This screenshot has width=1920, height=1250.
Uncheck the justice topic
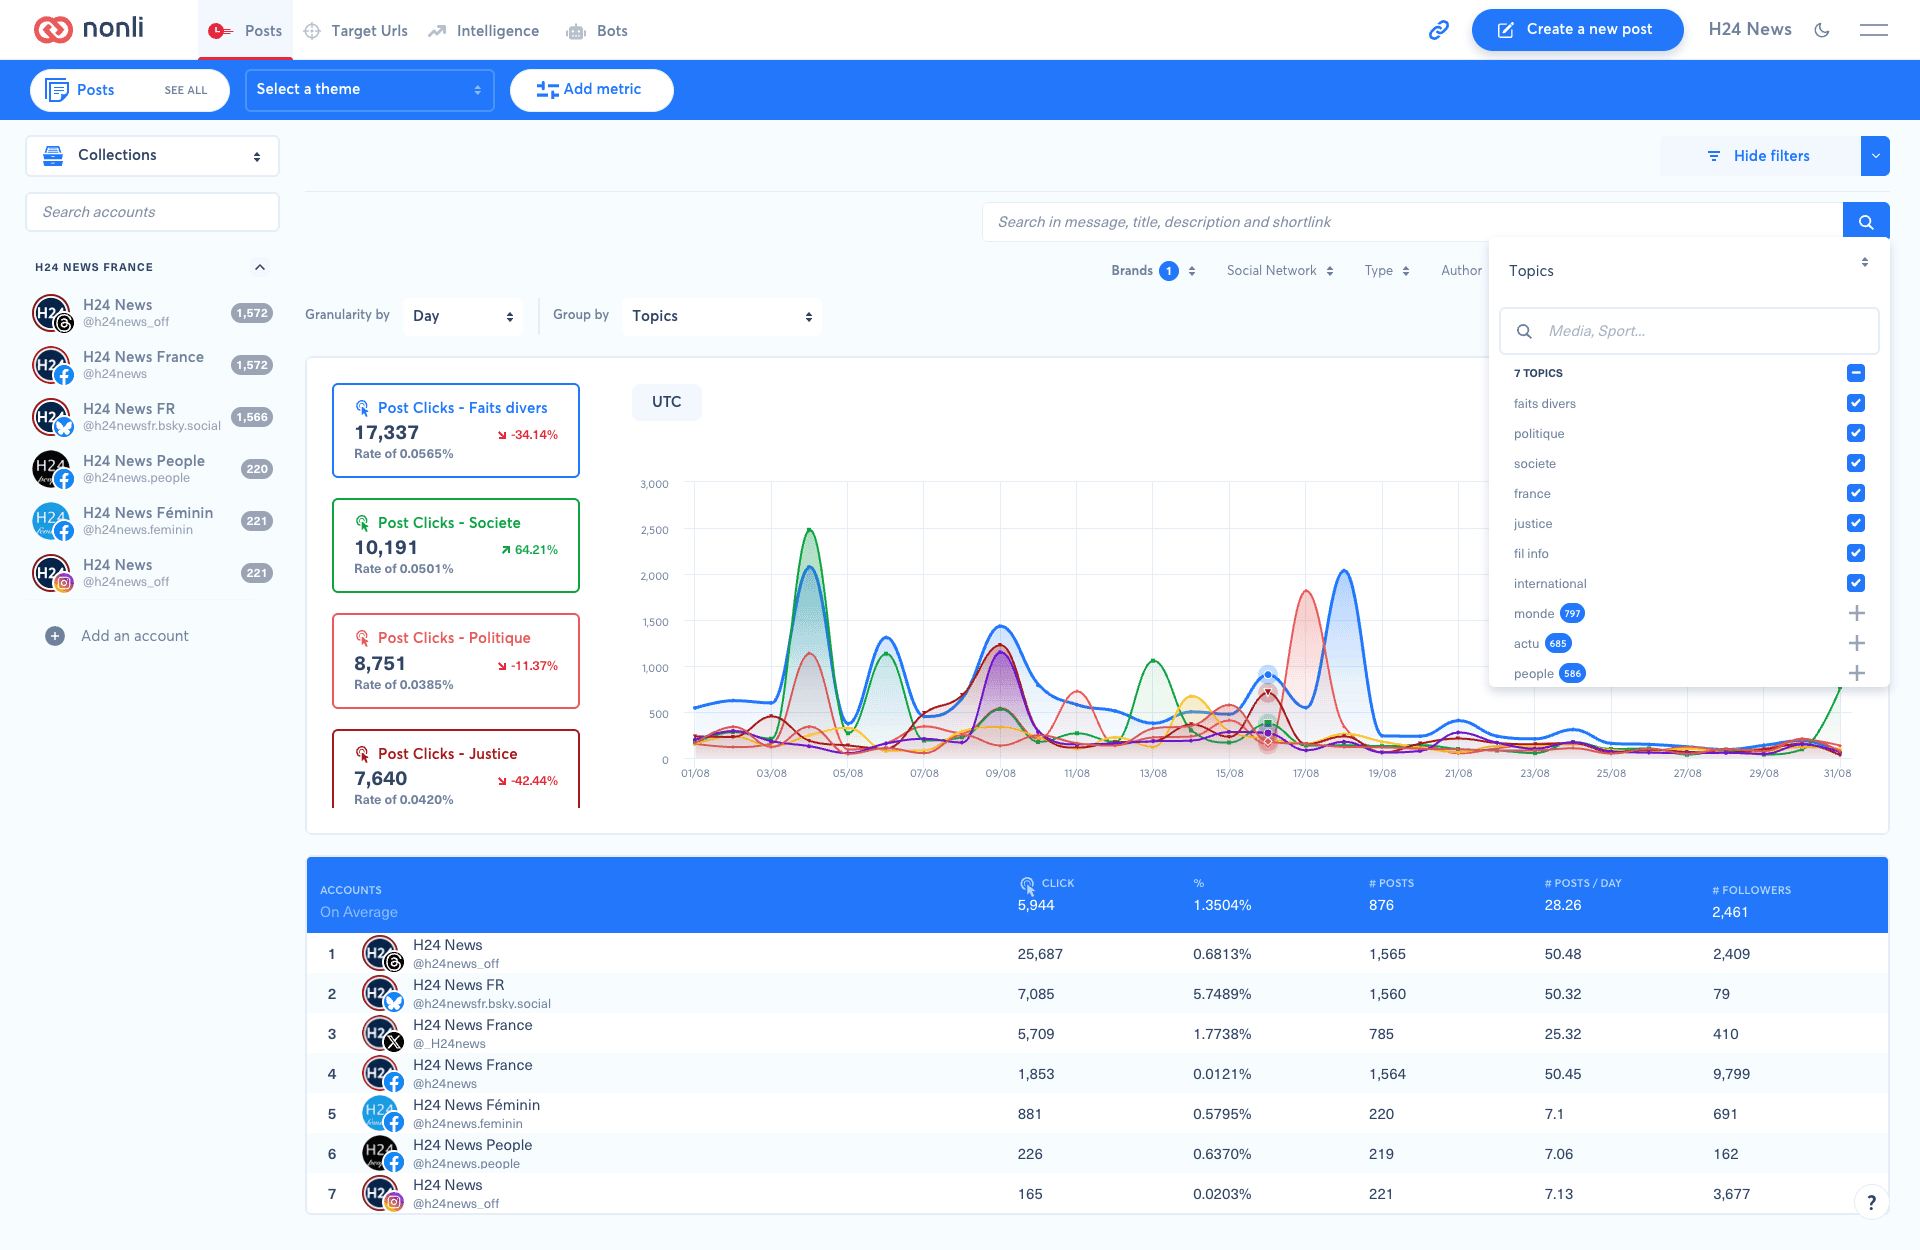[1856, 523]
